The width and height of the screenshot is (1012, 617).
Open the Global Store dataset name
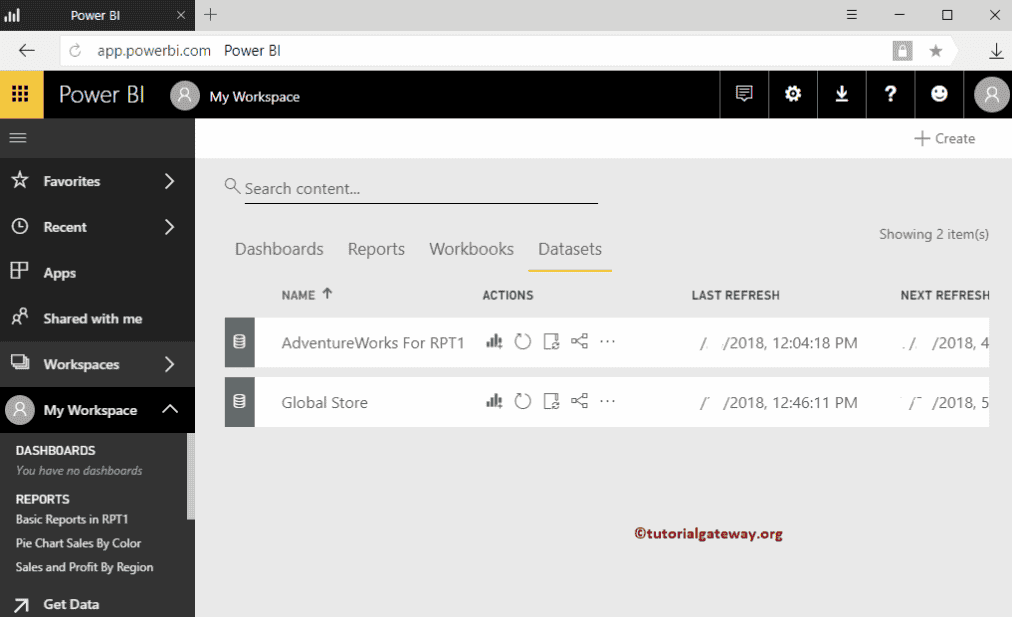[325, 403]
